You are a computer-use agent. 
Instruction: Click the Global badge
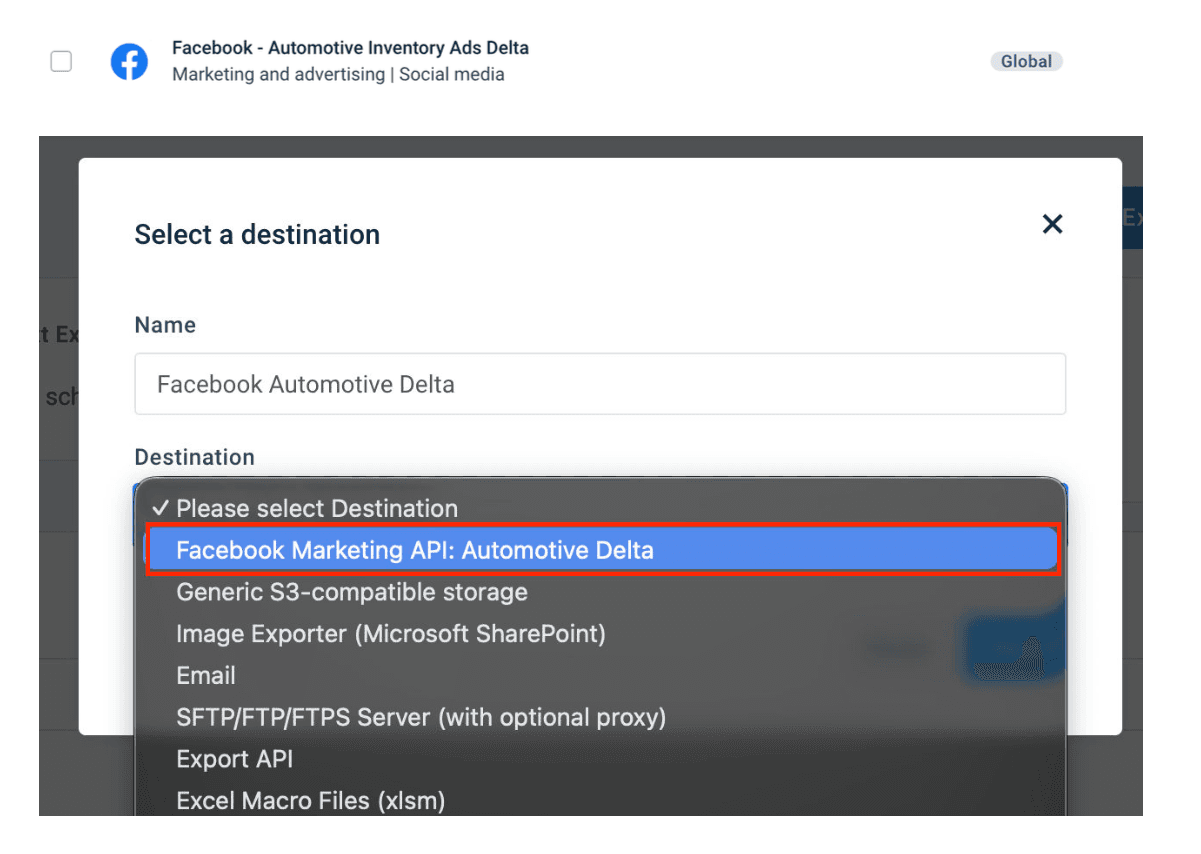[1026, 61]
